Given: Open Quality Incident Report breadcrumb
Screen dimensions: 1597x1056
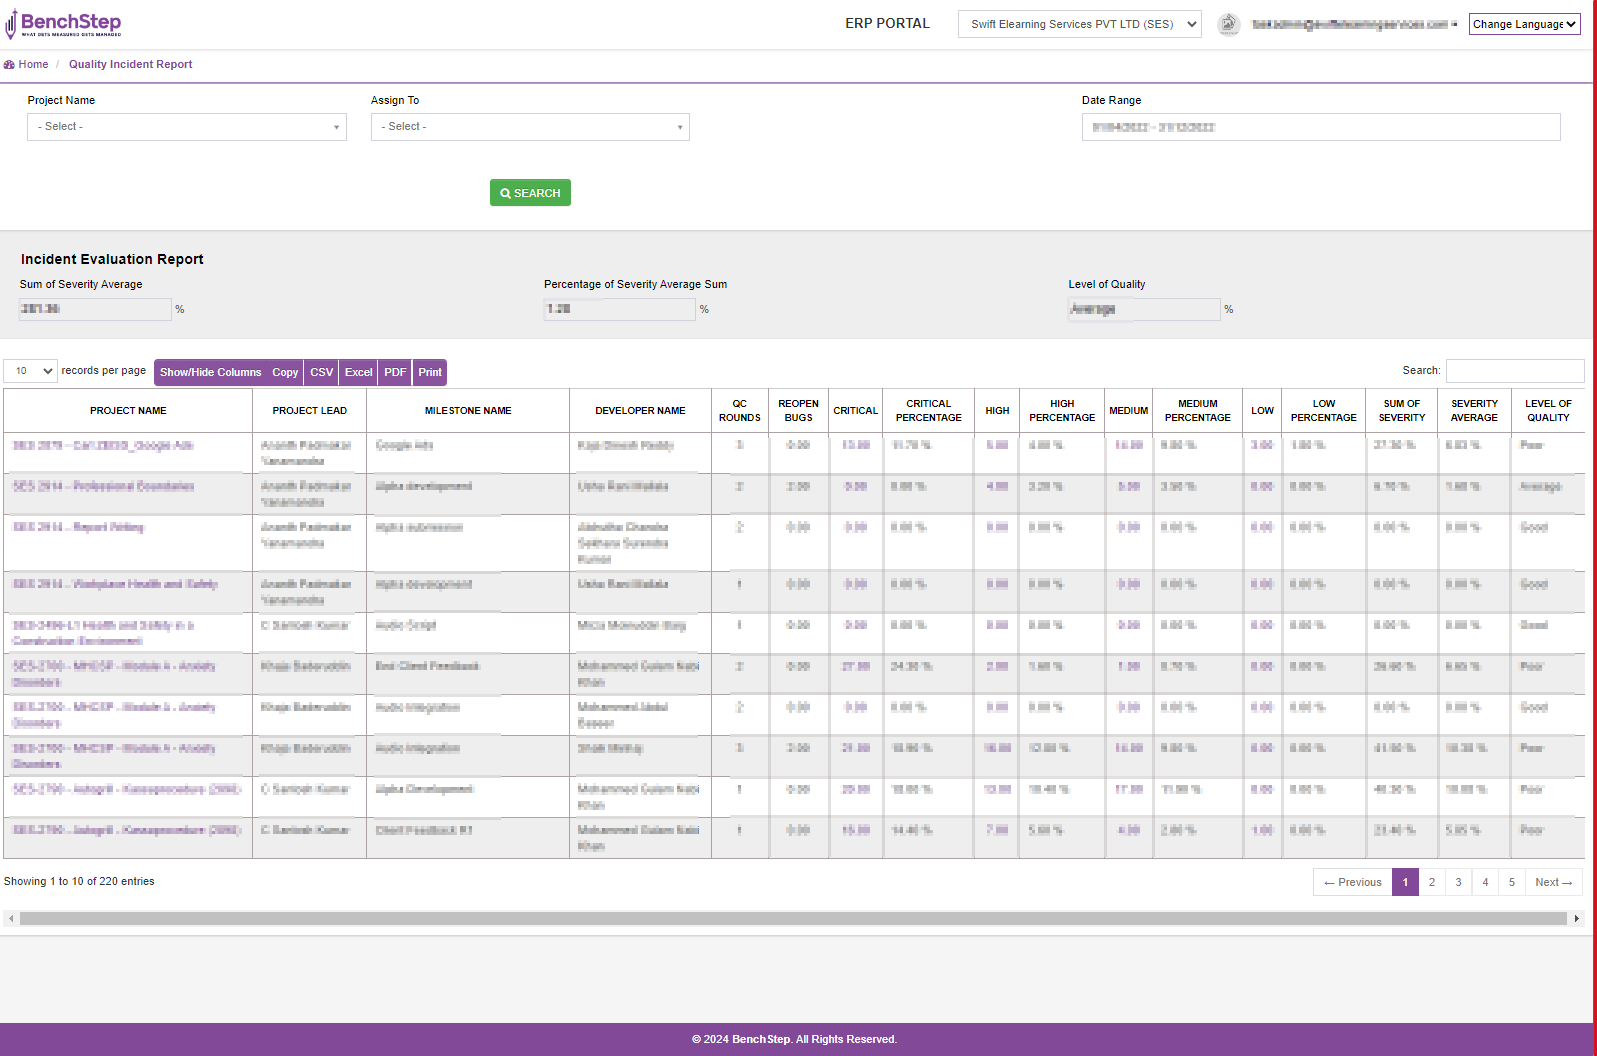Looking at the screenshot, I should click(x=130, y=64).
